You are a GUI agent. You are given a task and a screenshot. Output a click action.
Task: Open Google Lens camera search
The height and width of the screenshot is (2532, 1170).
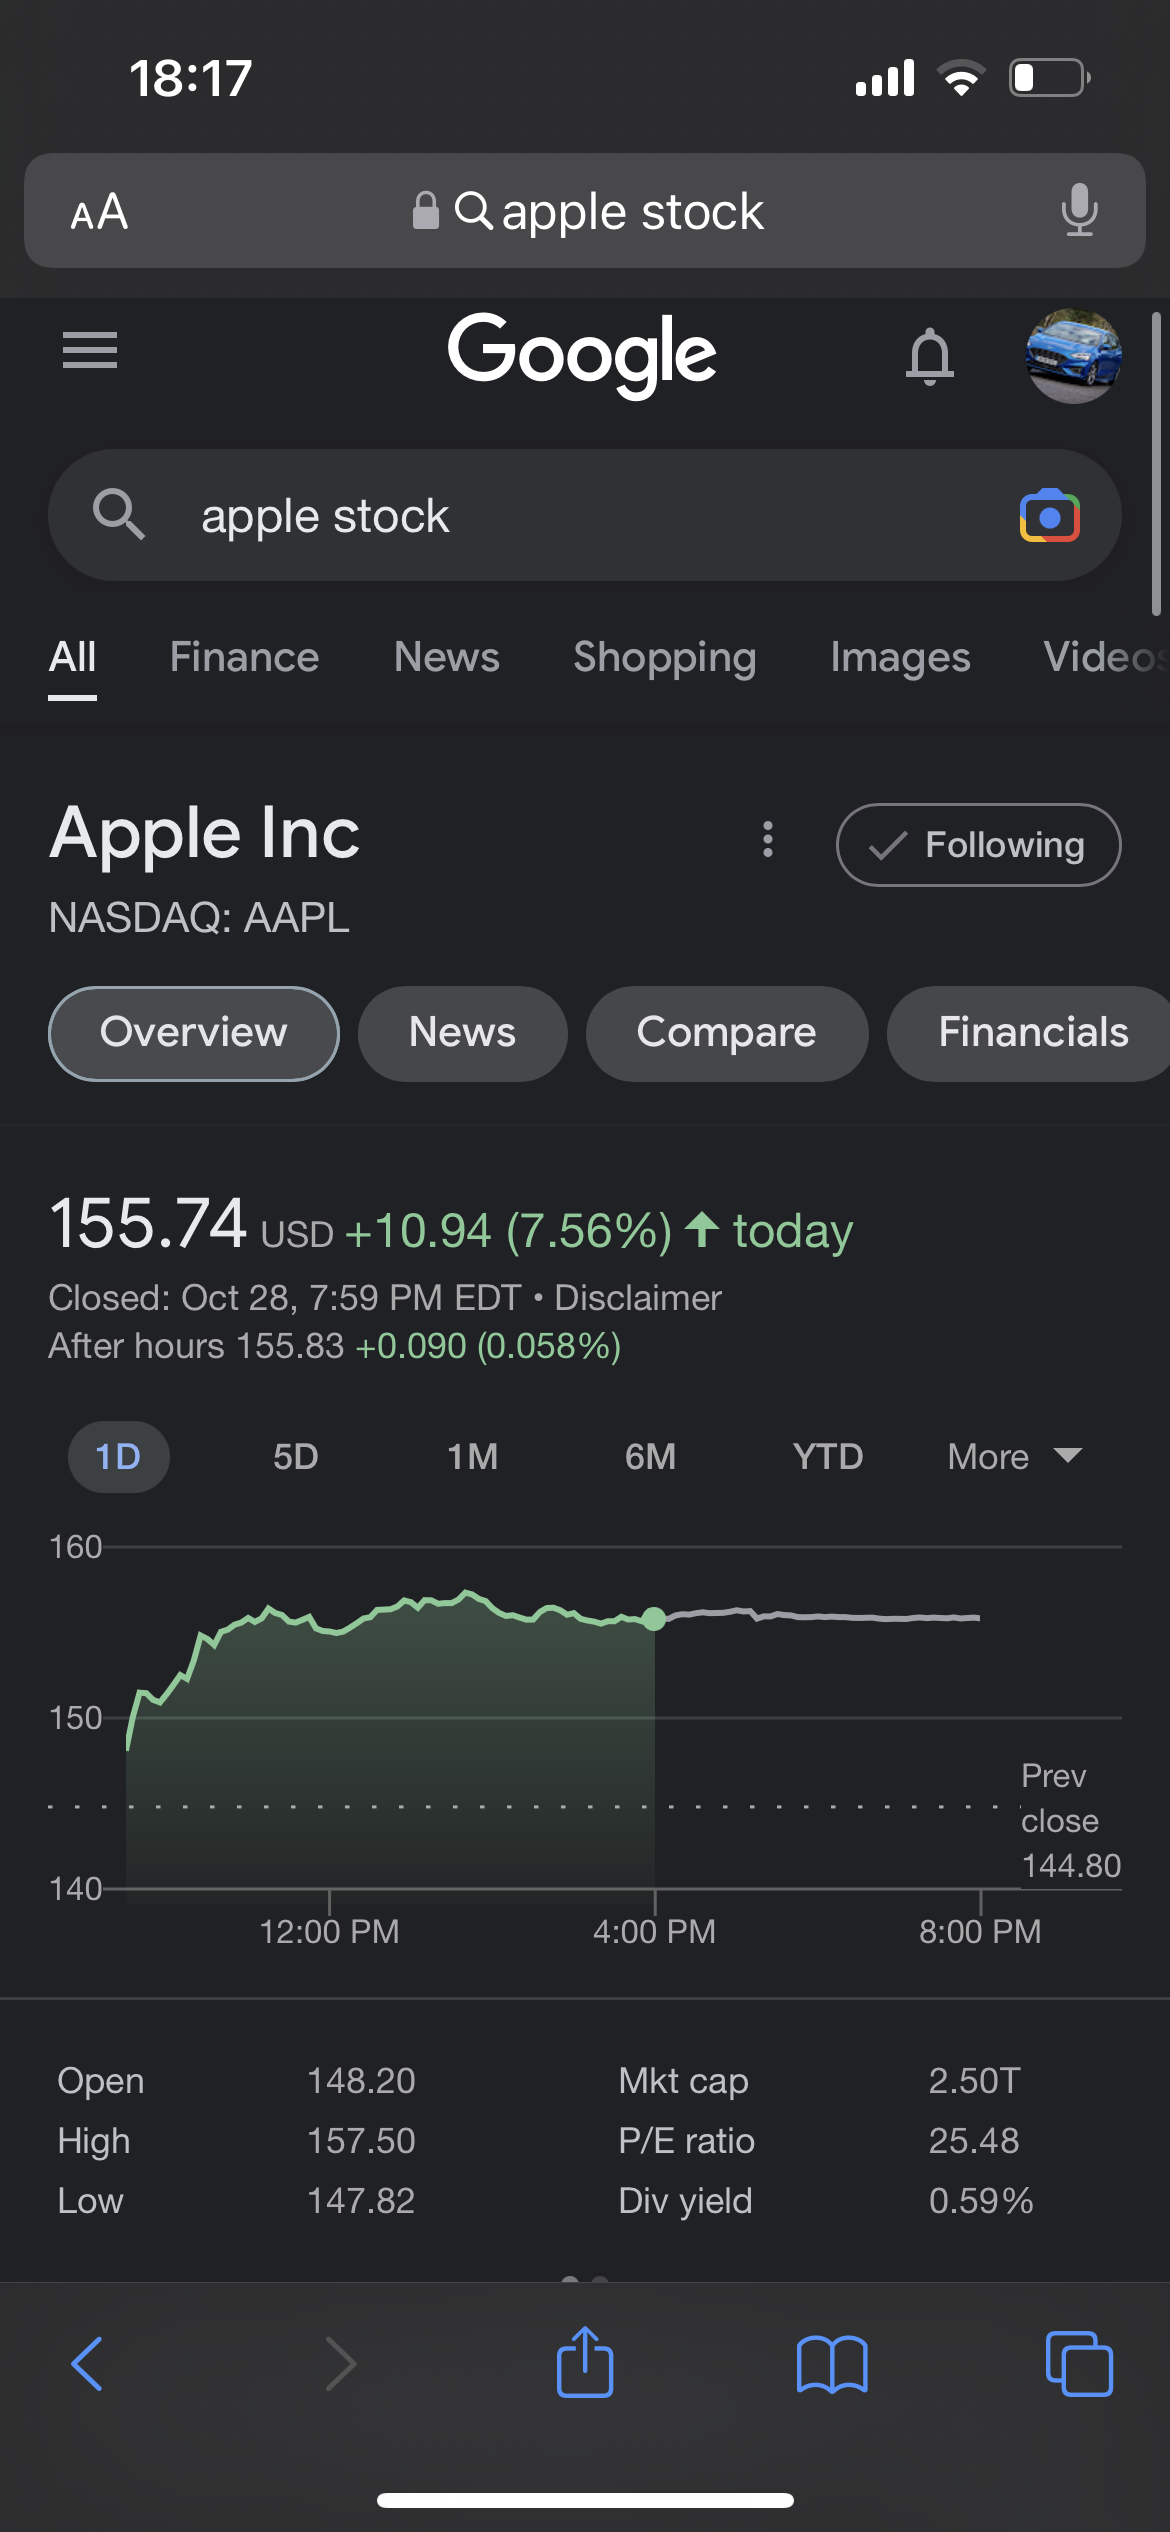click(1049, 516)
